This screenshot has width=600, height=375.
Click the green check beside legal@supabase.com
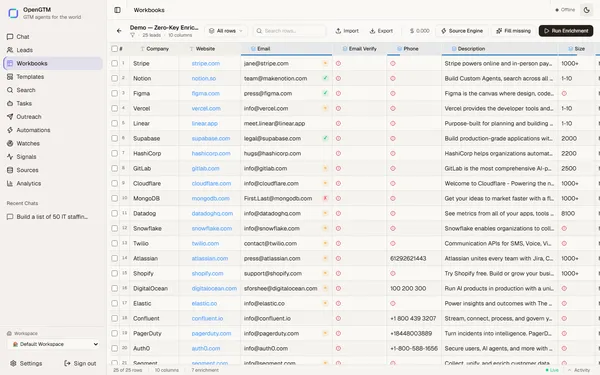click(325, 139)
